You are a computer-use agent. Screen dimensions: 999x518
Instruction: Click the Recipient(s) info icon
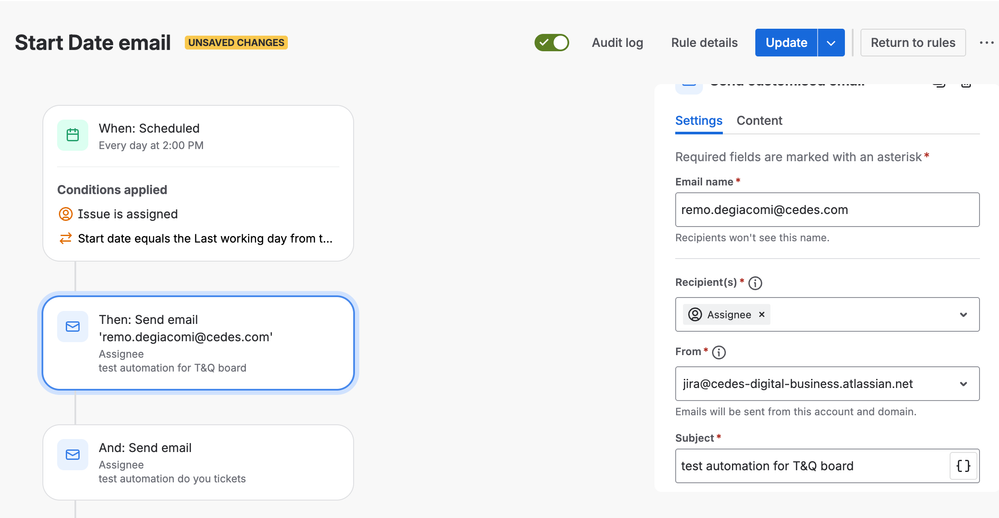coord(755,283)
